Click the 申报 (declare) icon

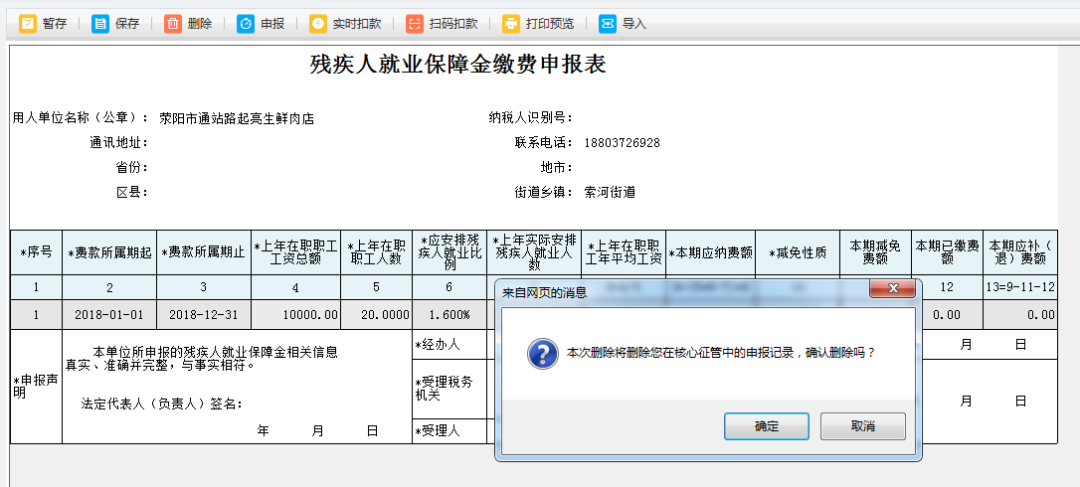tap(246, 23)
